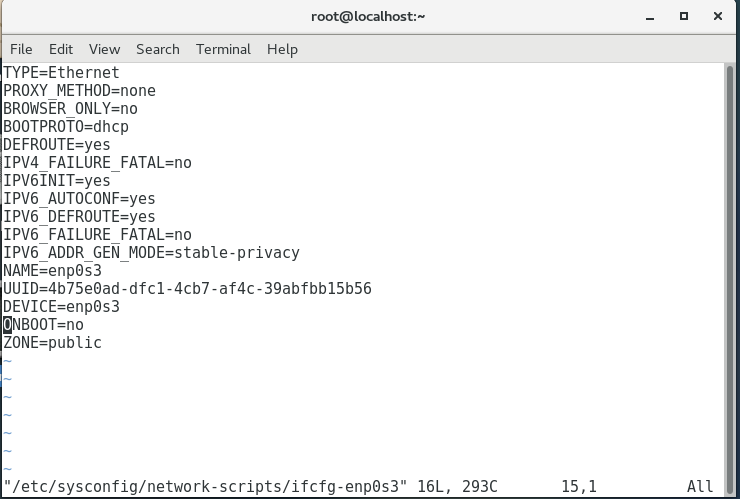This screenshot has width=740, height=499.
Task: Open the Edit menu
Action: point(61,49)
